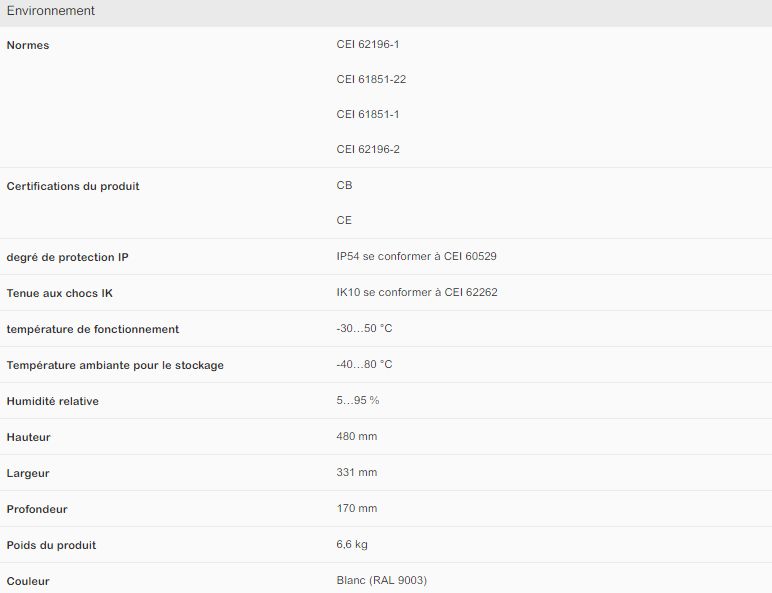Select the IK10 se conformer value
This screenshot has width=772, height=593.
coord(417,292)
